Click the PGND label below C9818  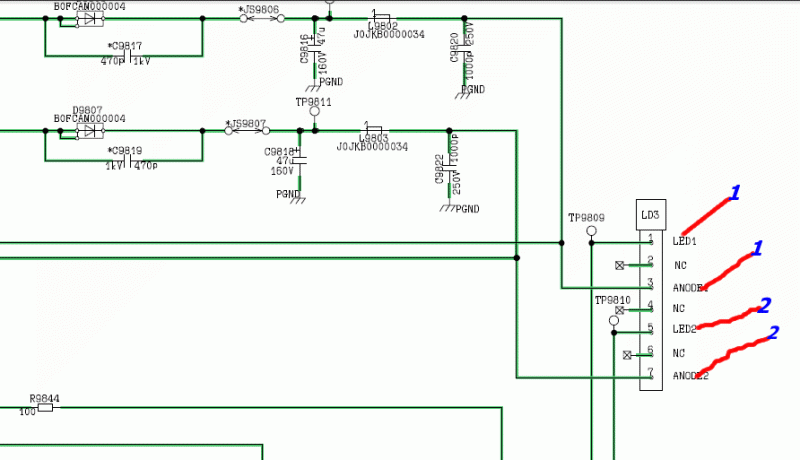288,194
